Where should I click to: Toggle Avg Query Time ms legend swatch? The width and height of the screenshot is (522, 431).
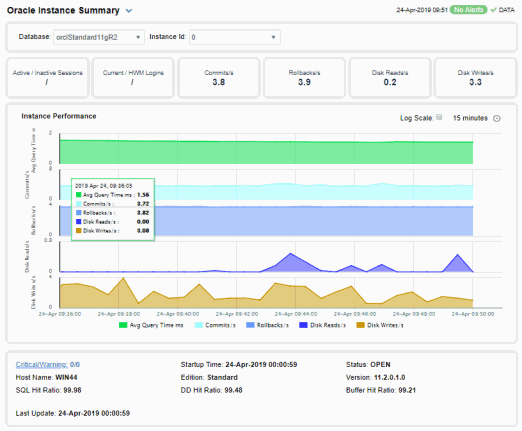coord(123,325)
